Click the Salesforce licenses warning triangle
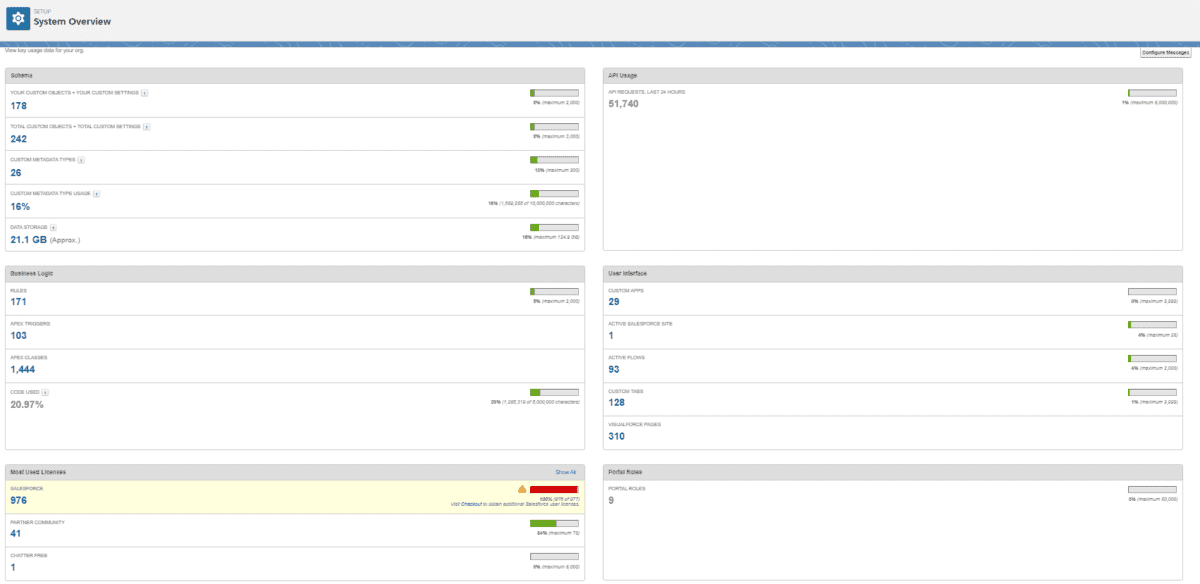 click(520, 490)
